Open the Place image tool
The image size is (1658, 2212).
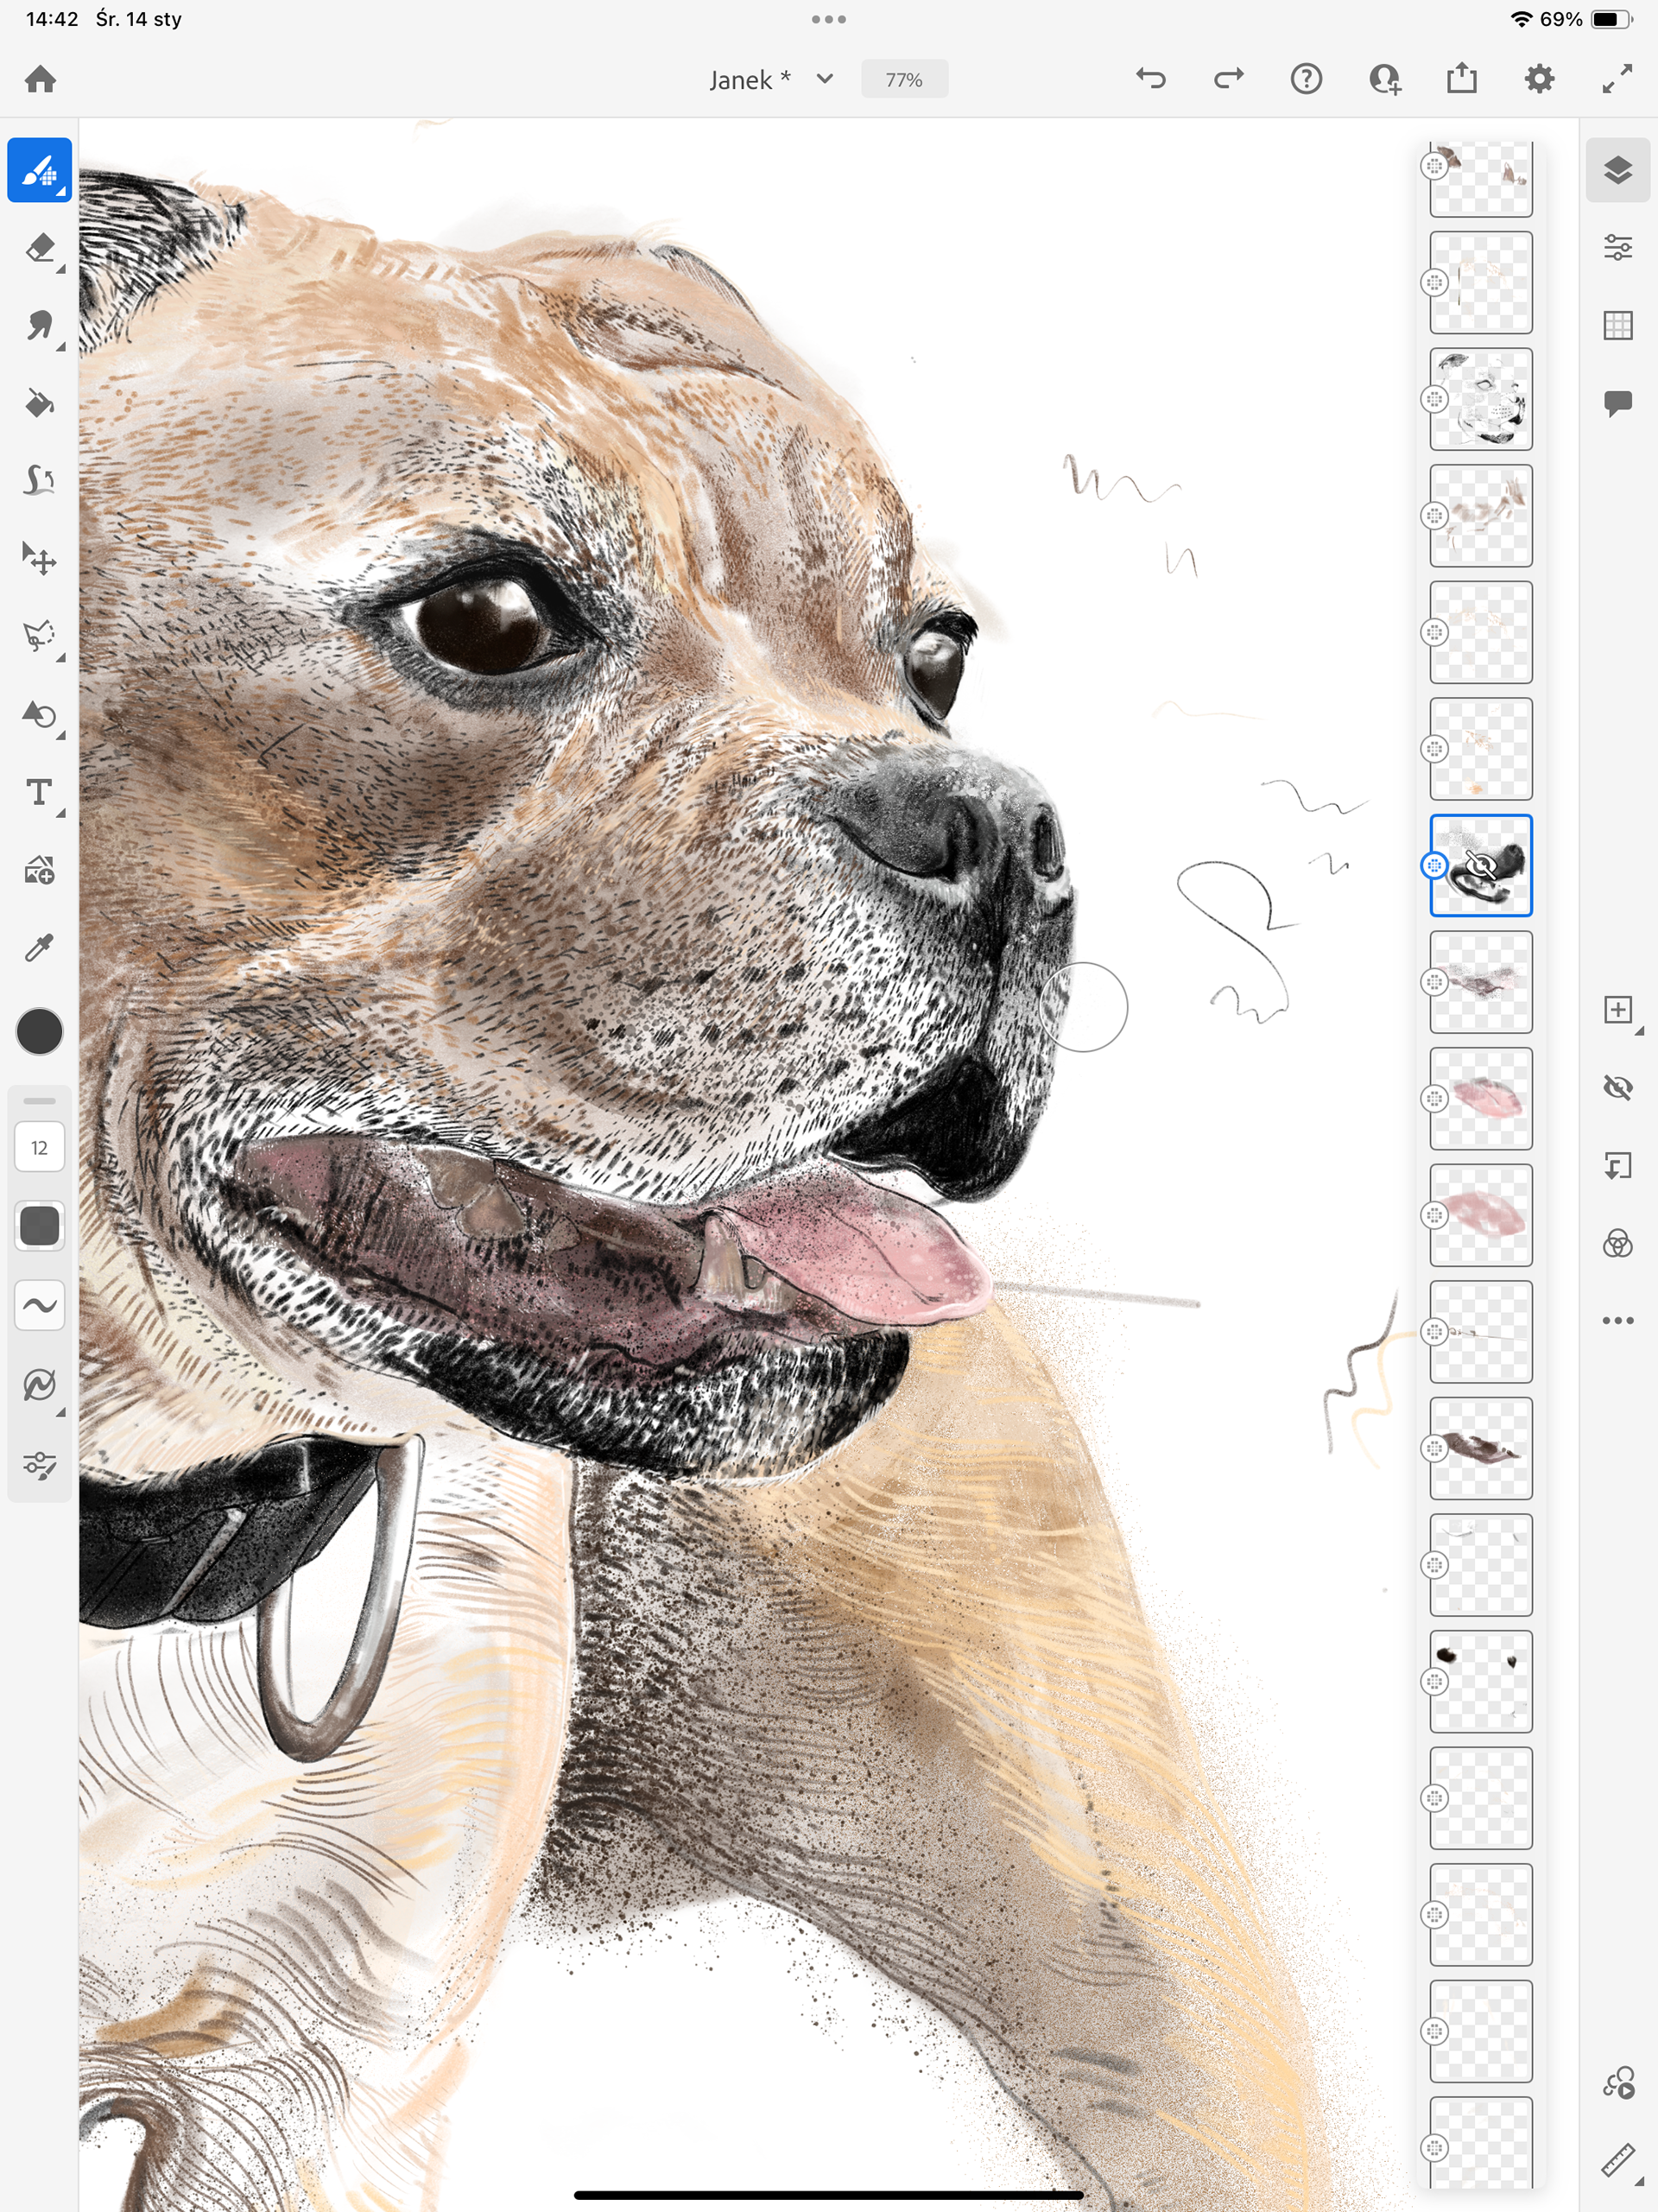39,871
